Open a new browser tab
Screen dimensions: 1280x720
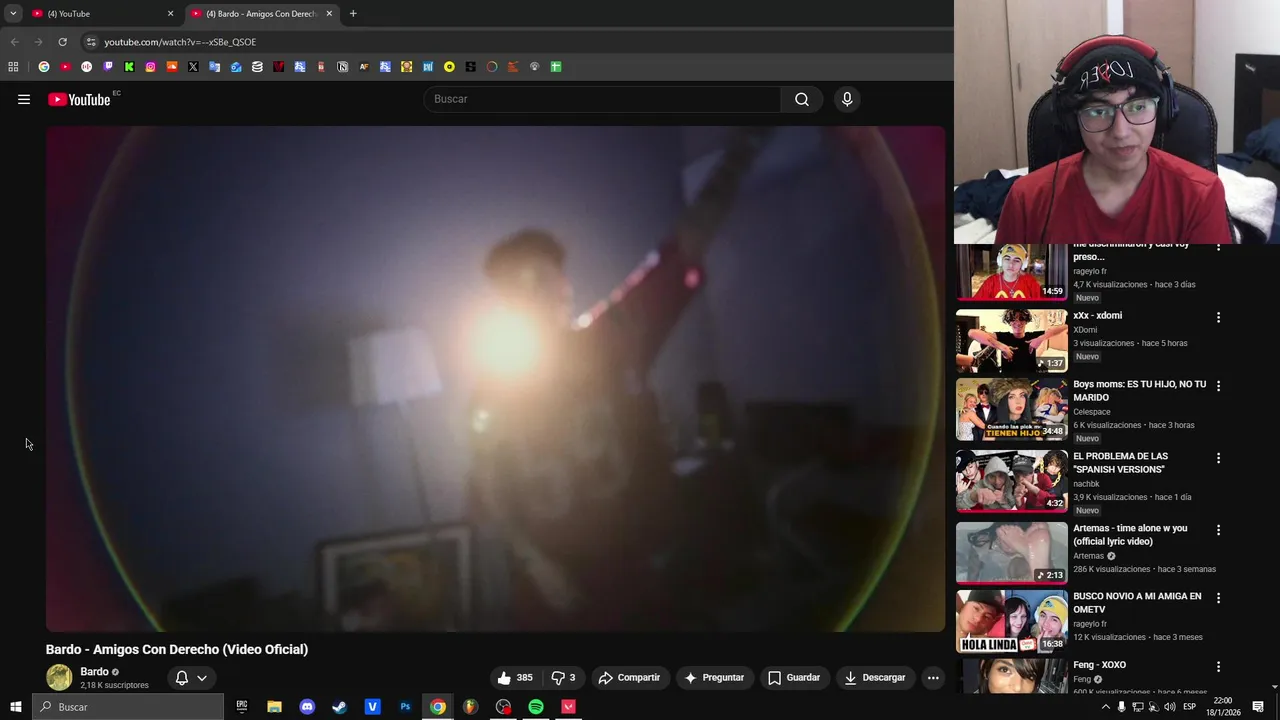coord(353,14)
